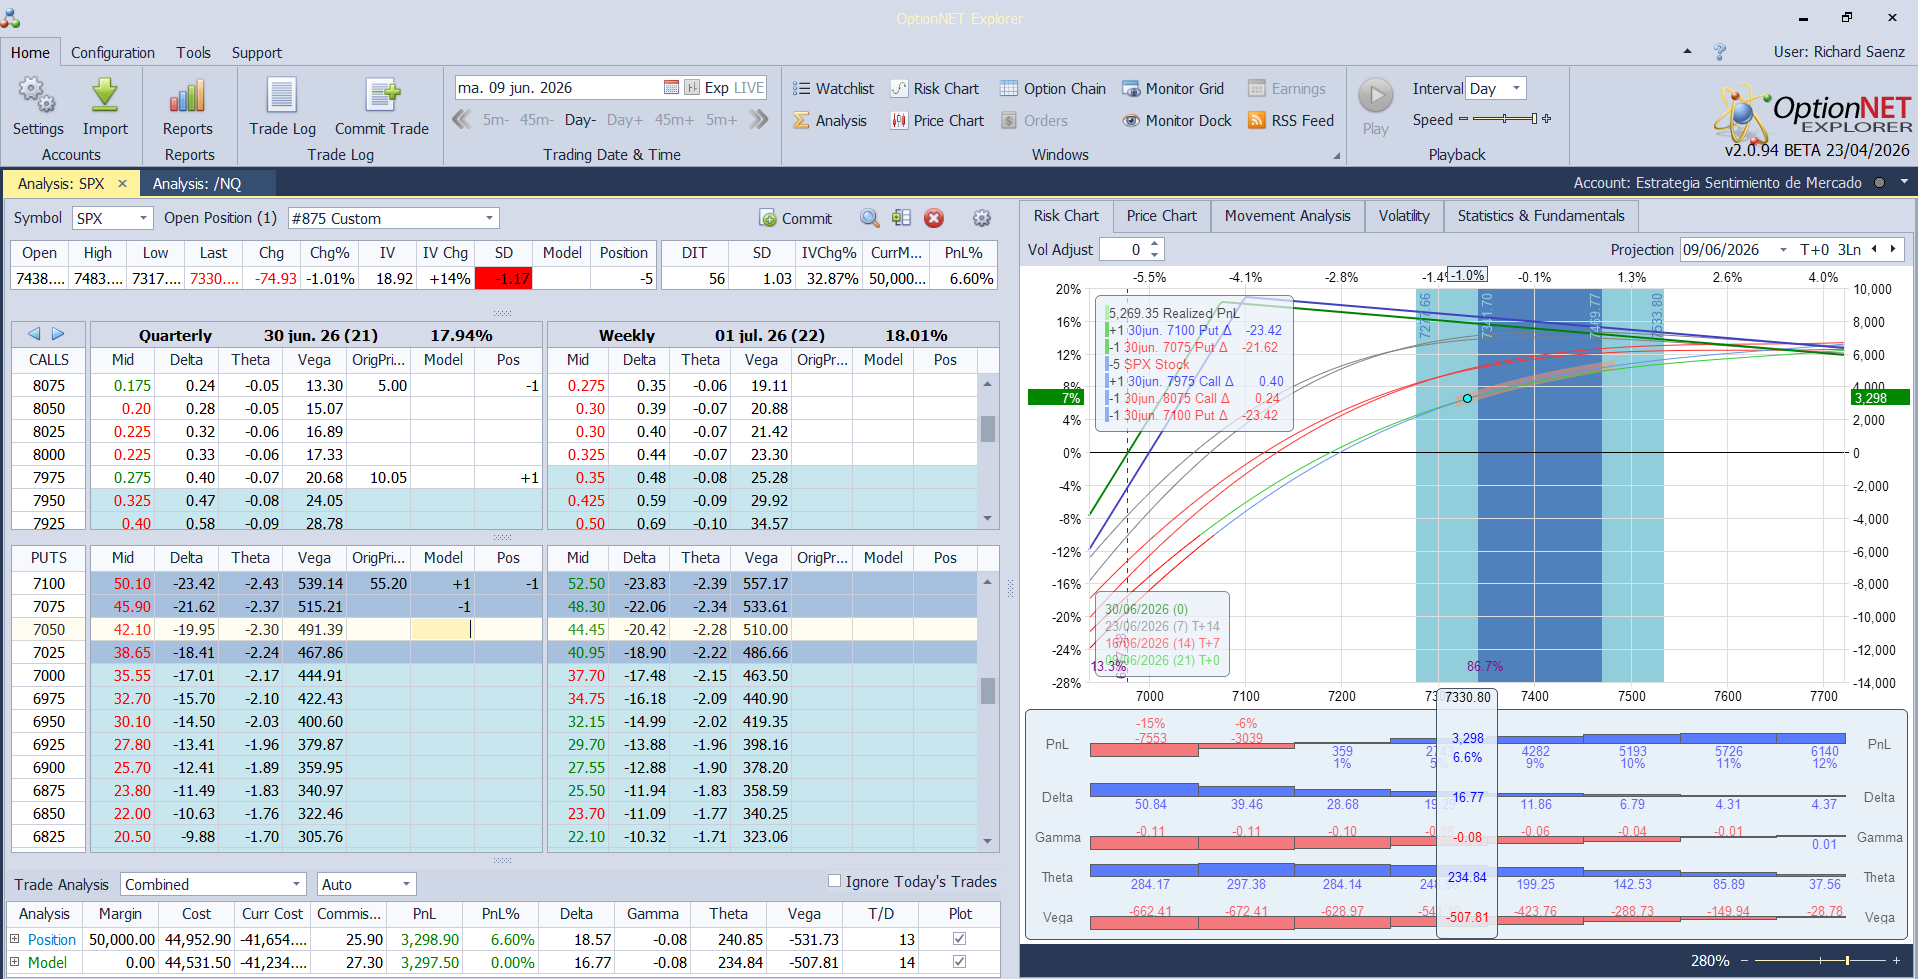This screenshot has height=979, width=1918.
Task: Open the calendar picker in trading date
Action: pos(671,88)
